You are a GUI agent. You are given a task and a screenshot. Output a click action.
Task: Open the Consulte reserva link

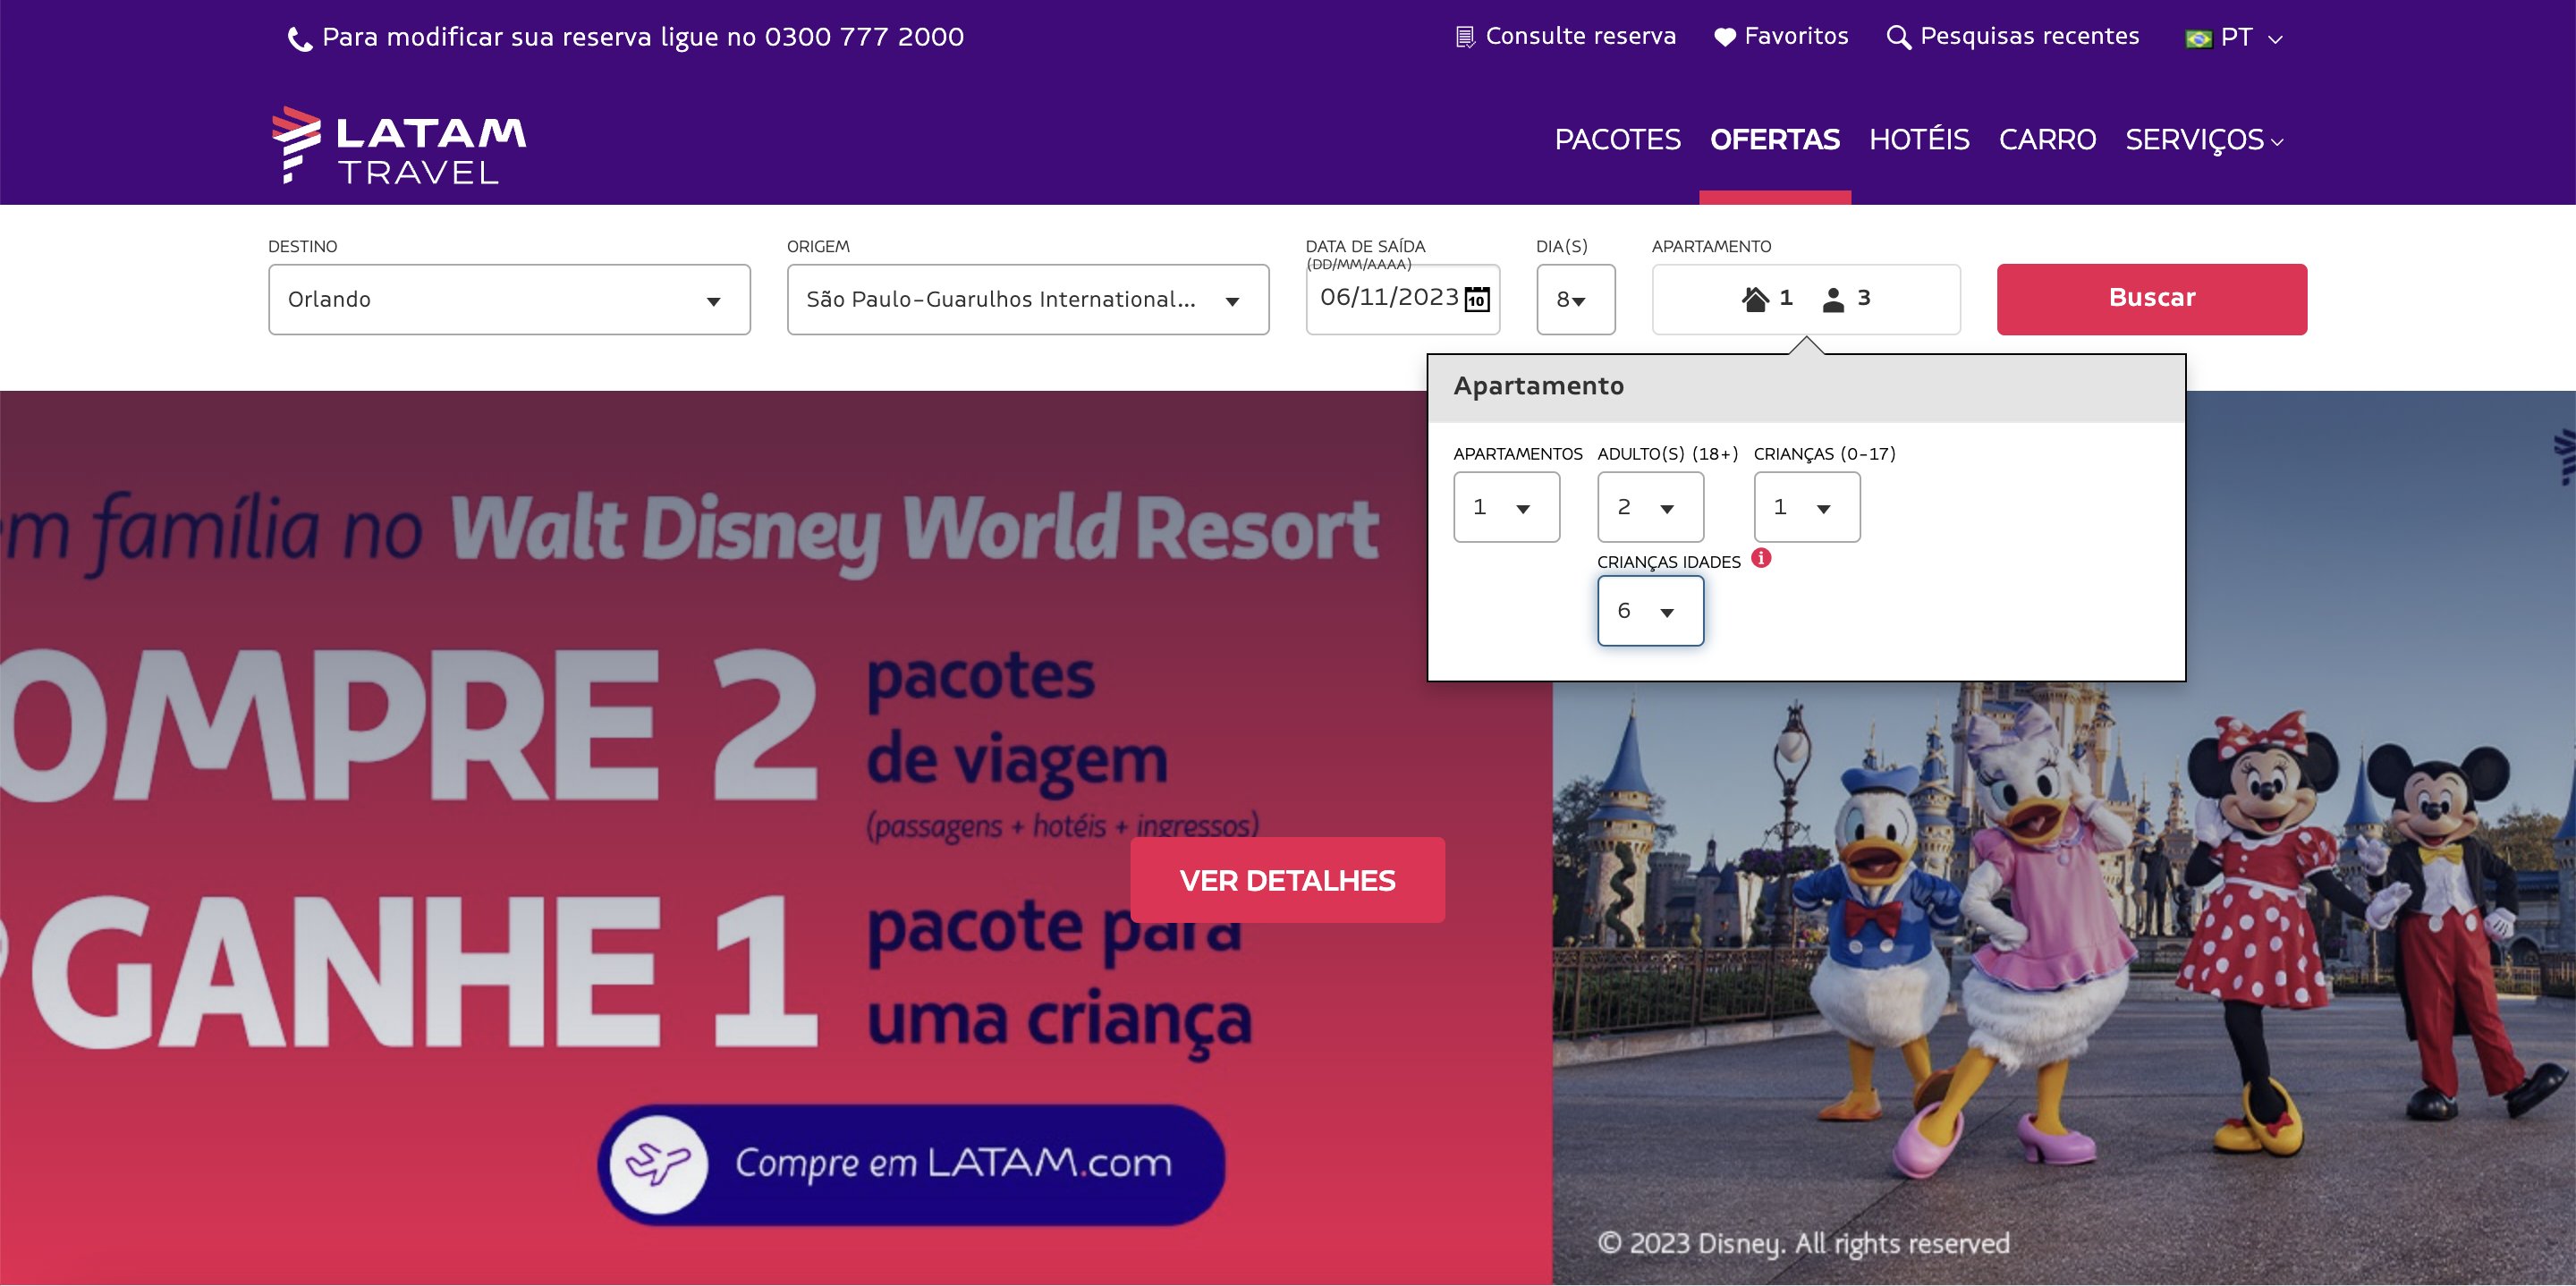coord(1566,37)
